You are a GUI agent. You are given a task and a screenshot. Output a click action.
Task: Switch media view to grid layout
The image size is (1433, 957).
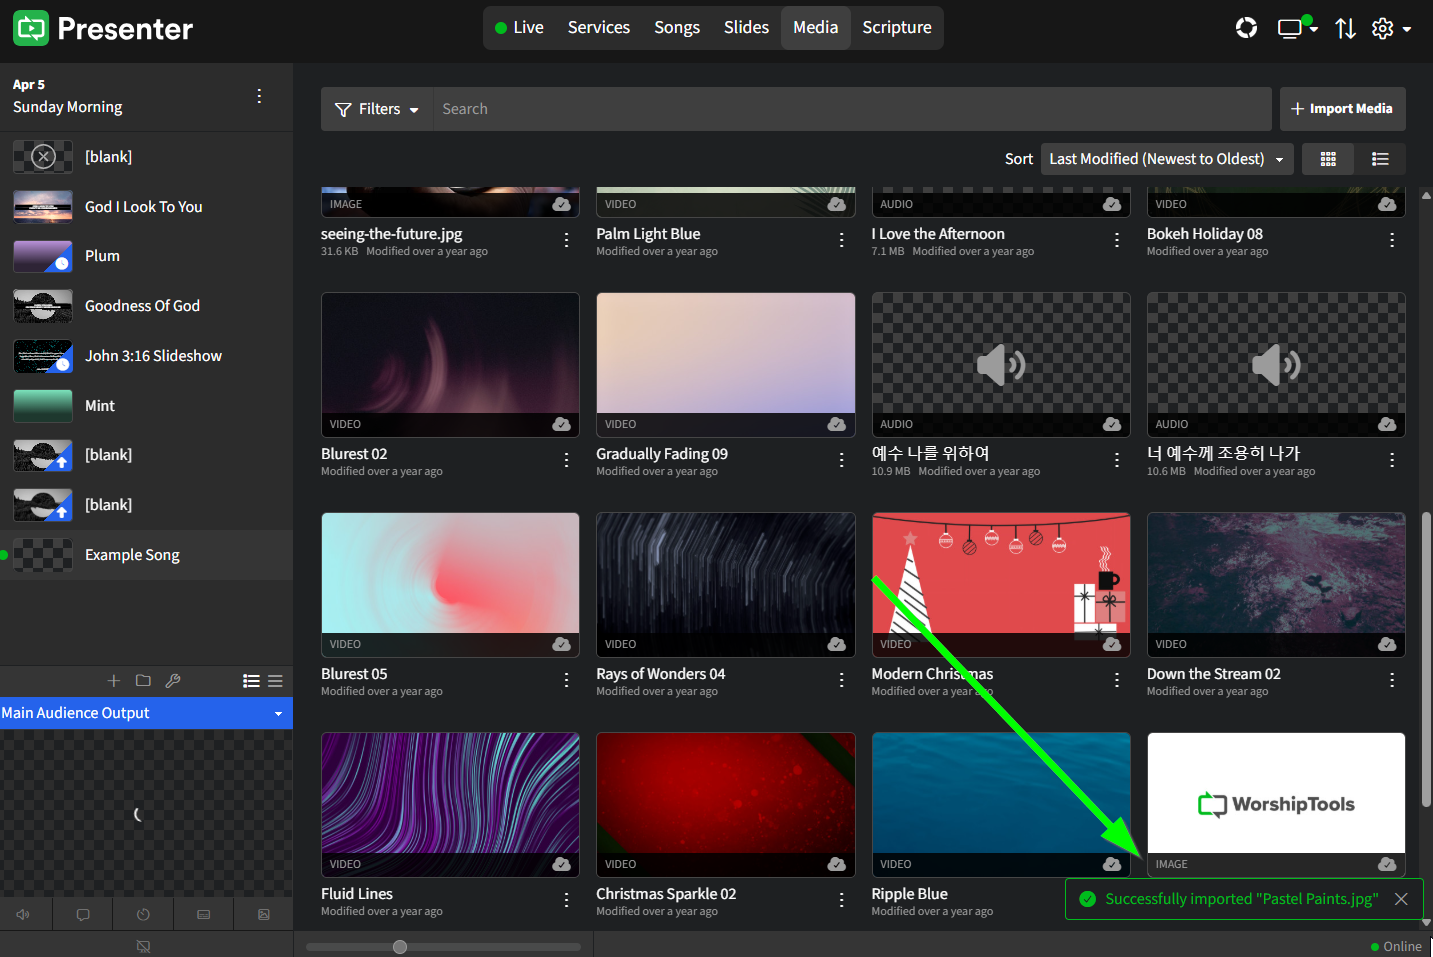[x=1328, y=159]
